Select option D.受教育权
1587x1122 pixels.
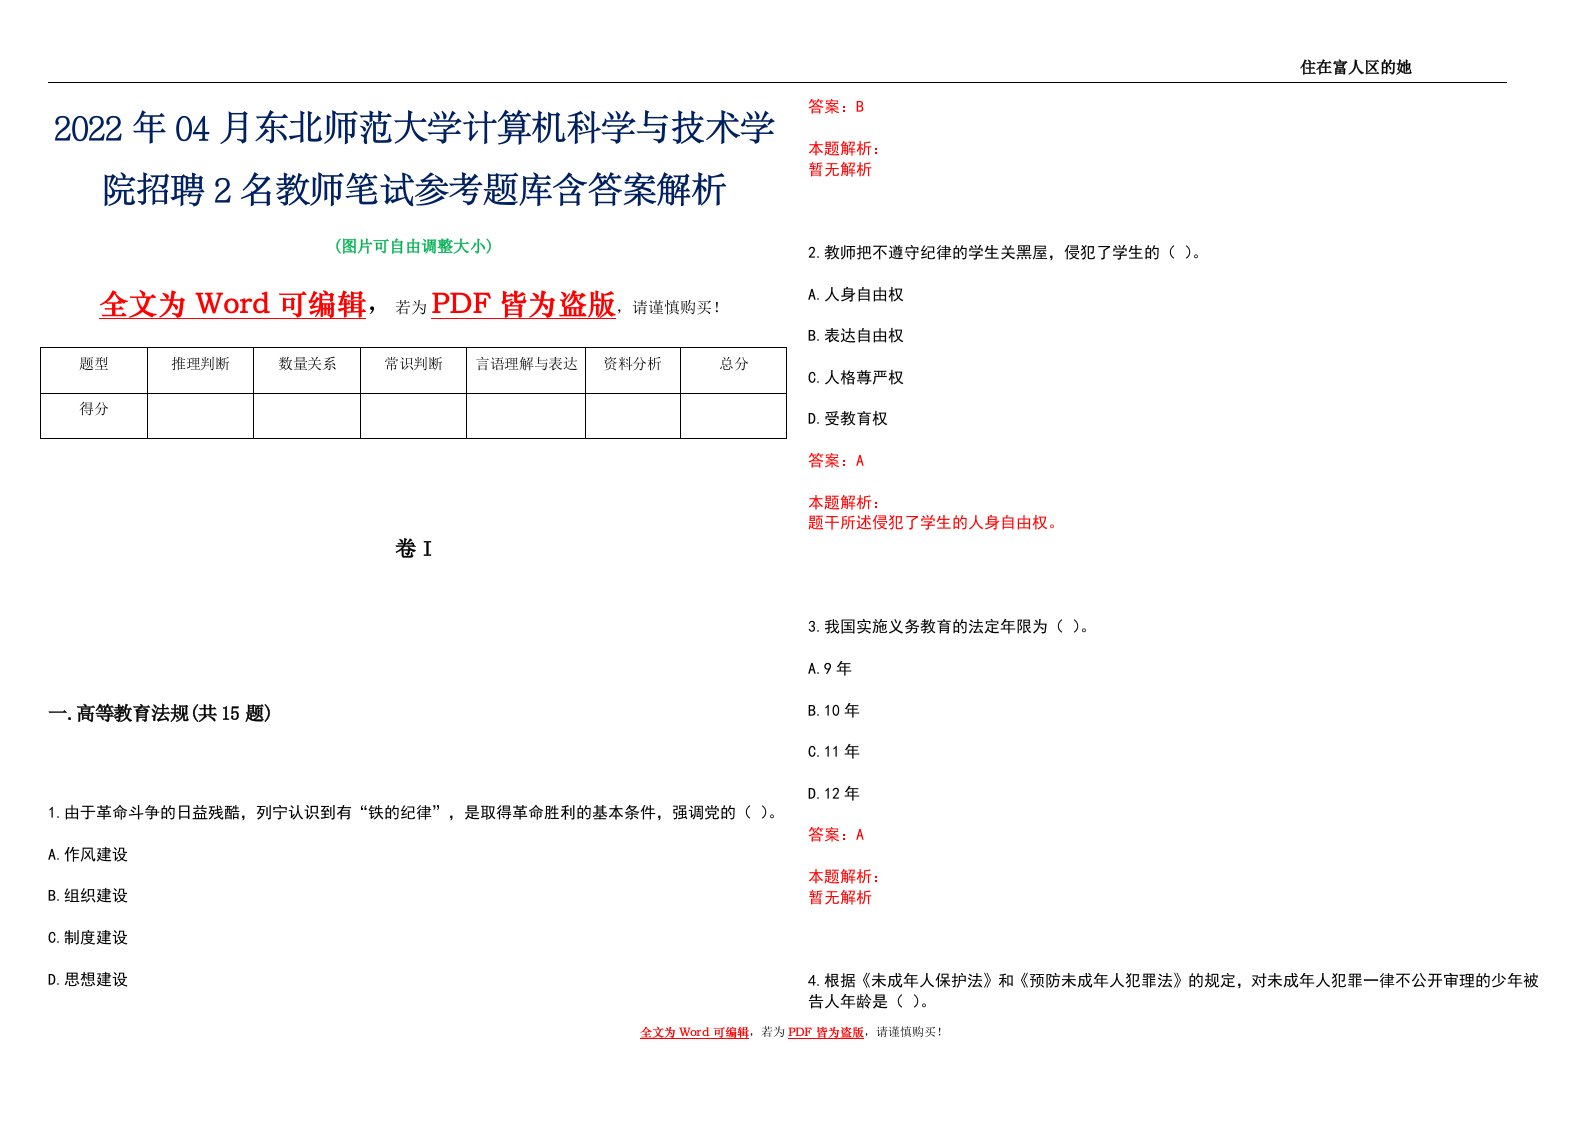848,419
